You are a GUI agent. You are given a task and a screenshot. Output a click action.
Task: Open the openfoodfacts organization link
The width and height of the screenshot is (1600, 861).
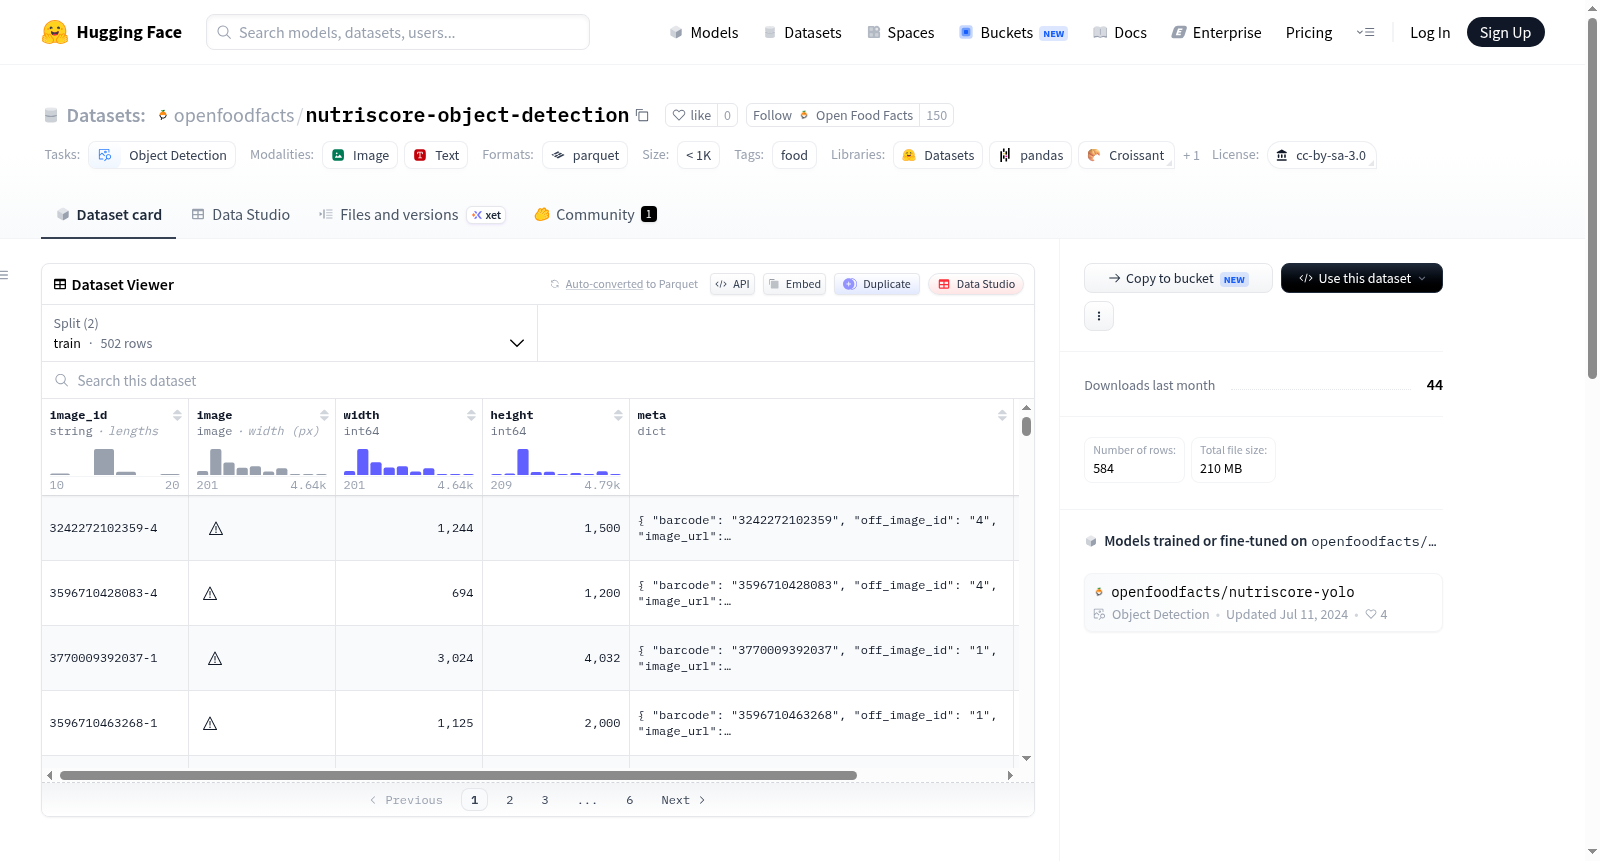234,115
